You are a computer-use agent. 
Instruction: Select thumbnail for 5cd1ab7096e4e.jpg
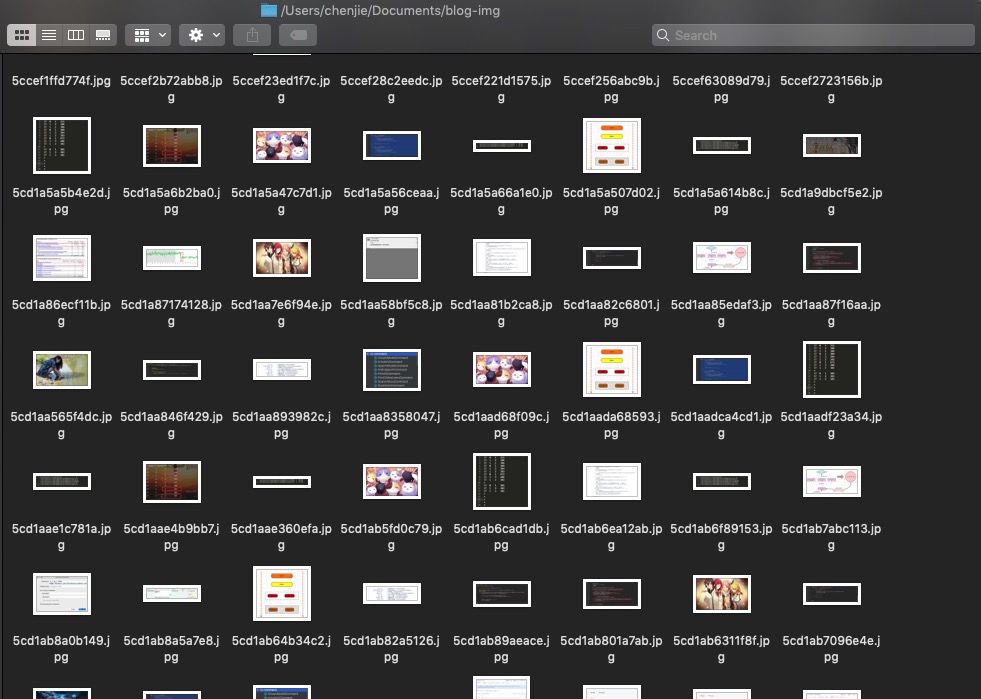pos(832,593)
